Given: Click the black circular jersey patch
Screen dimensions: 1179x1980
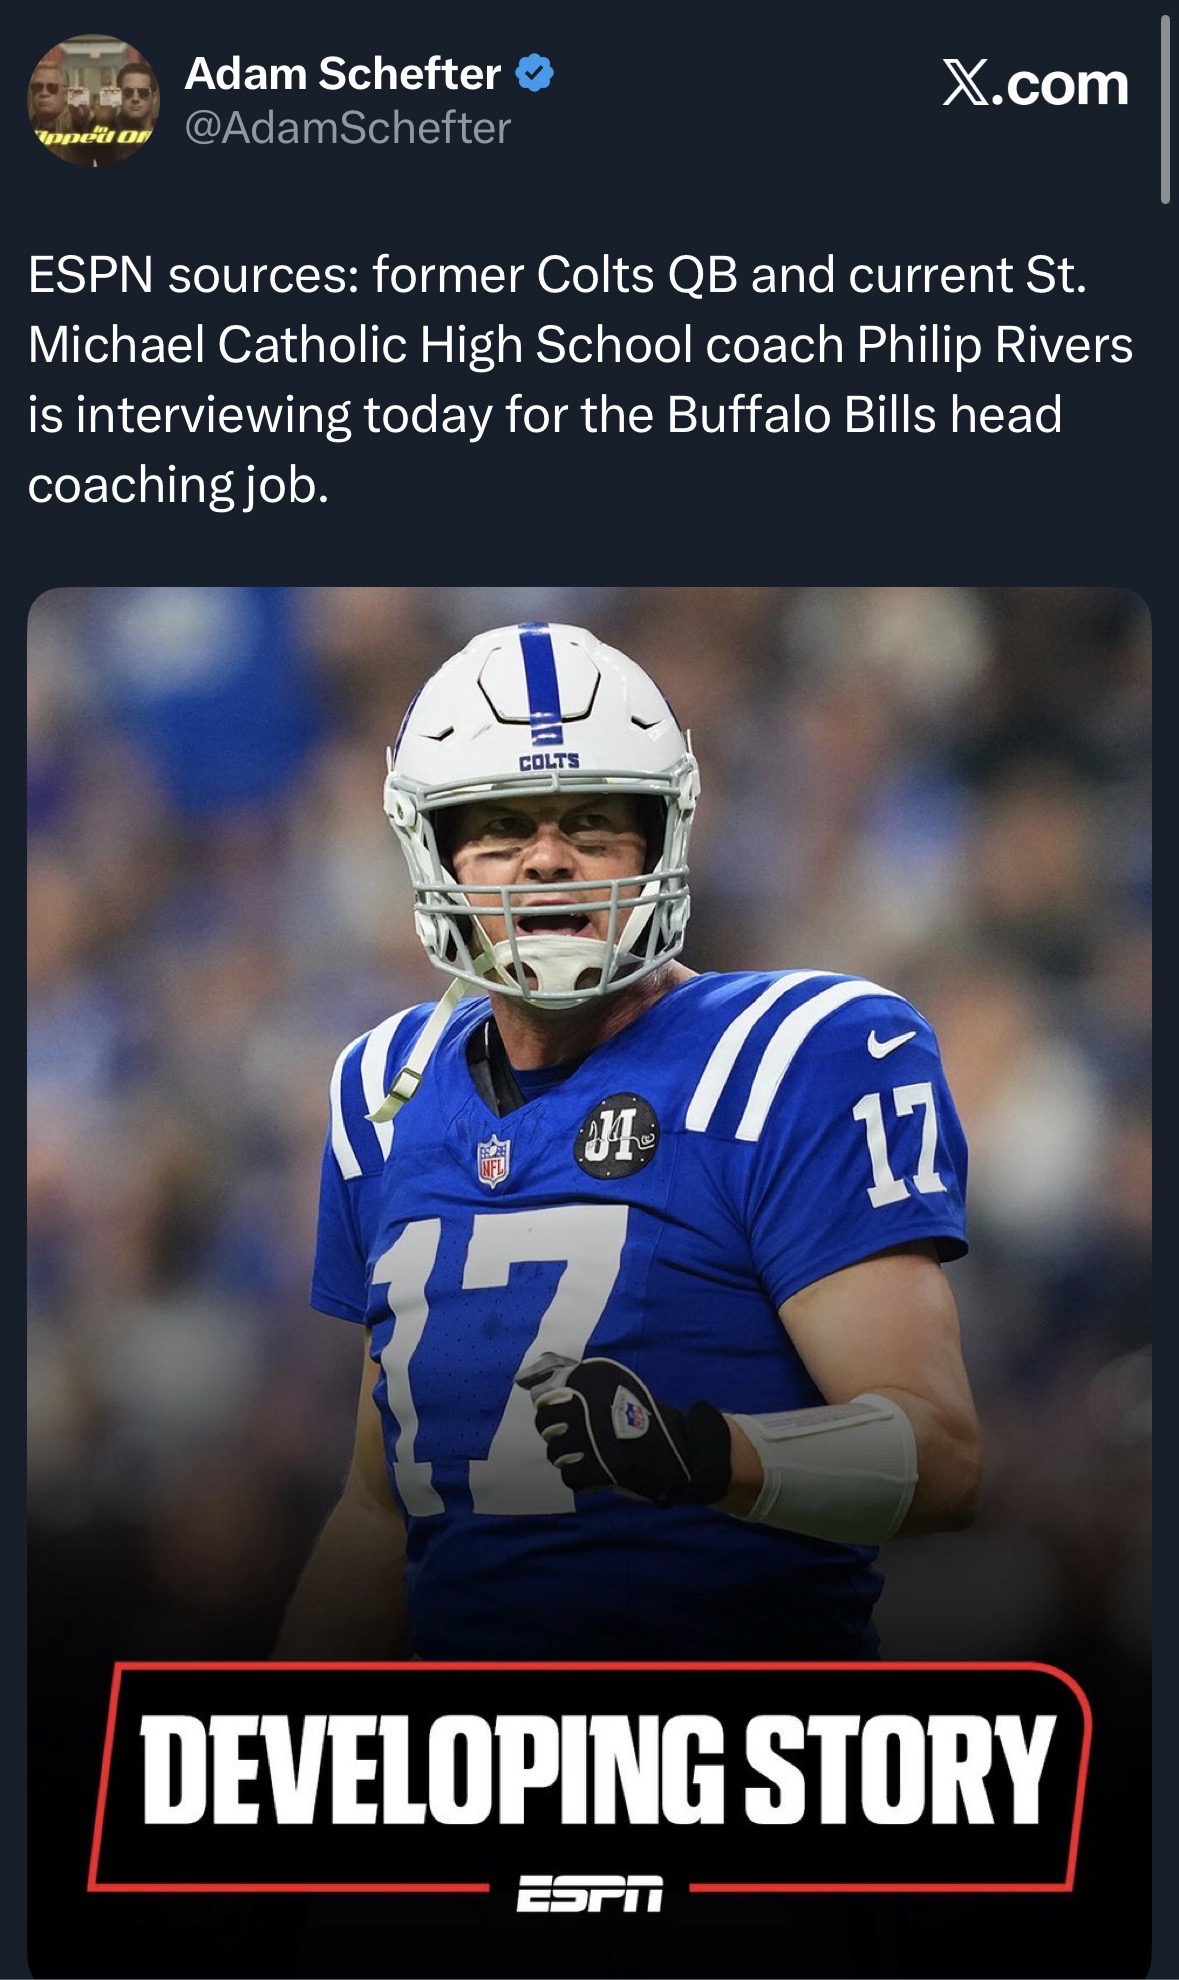Looking at the screenshot, I should pyautogui.click(x=616, y=1134).
